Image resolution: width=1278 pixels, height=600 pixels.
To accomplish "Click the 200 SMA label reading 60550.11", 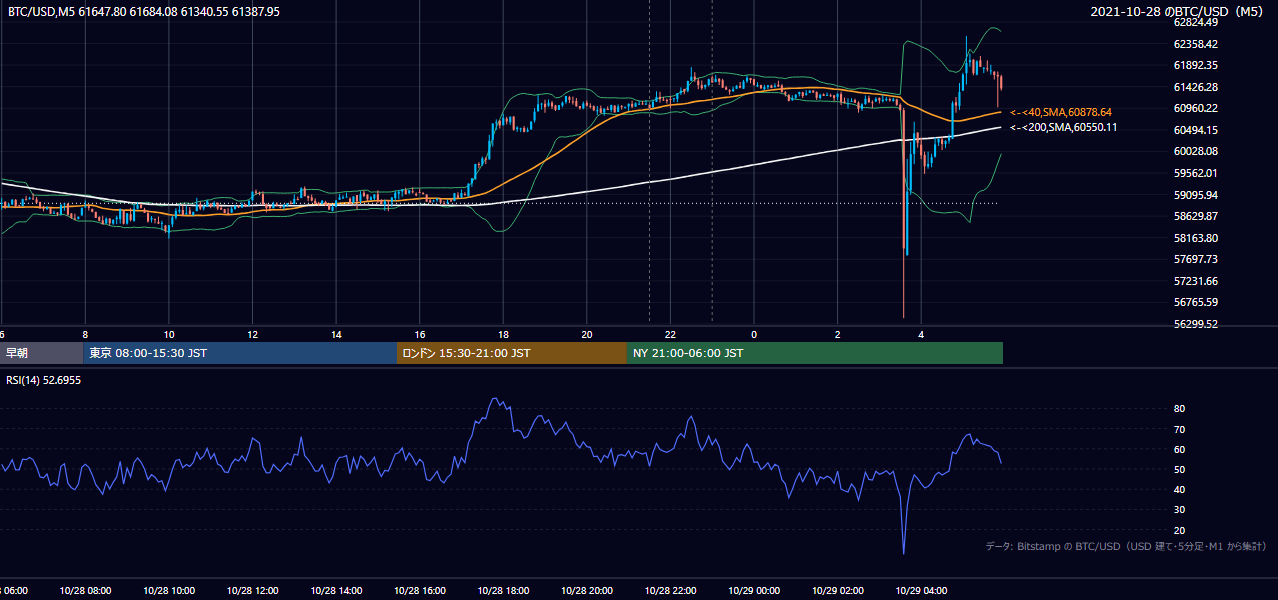I will [1064, 128].
